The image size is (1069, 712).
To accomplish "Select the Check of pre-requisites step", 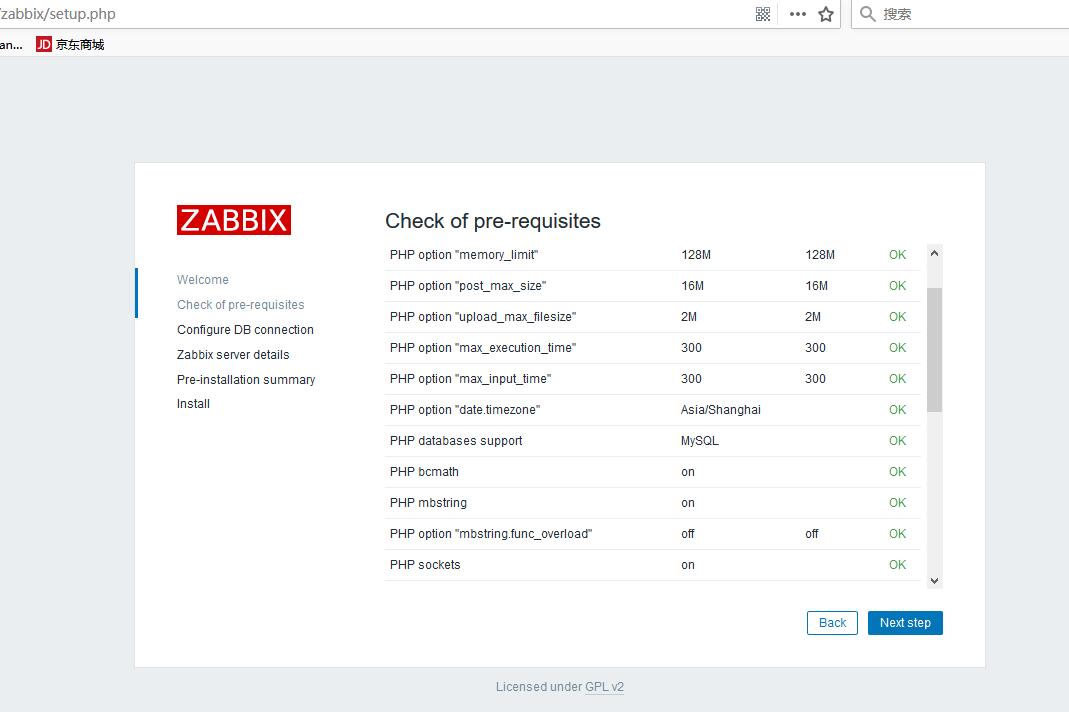I will [x=241, y=305].
